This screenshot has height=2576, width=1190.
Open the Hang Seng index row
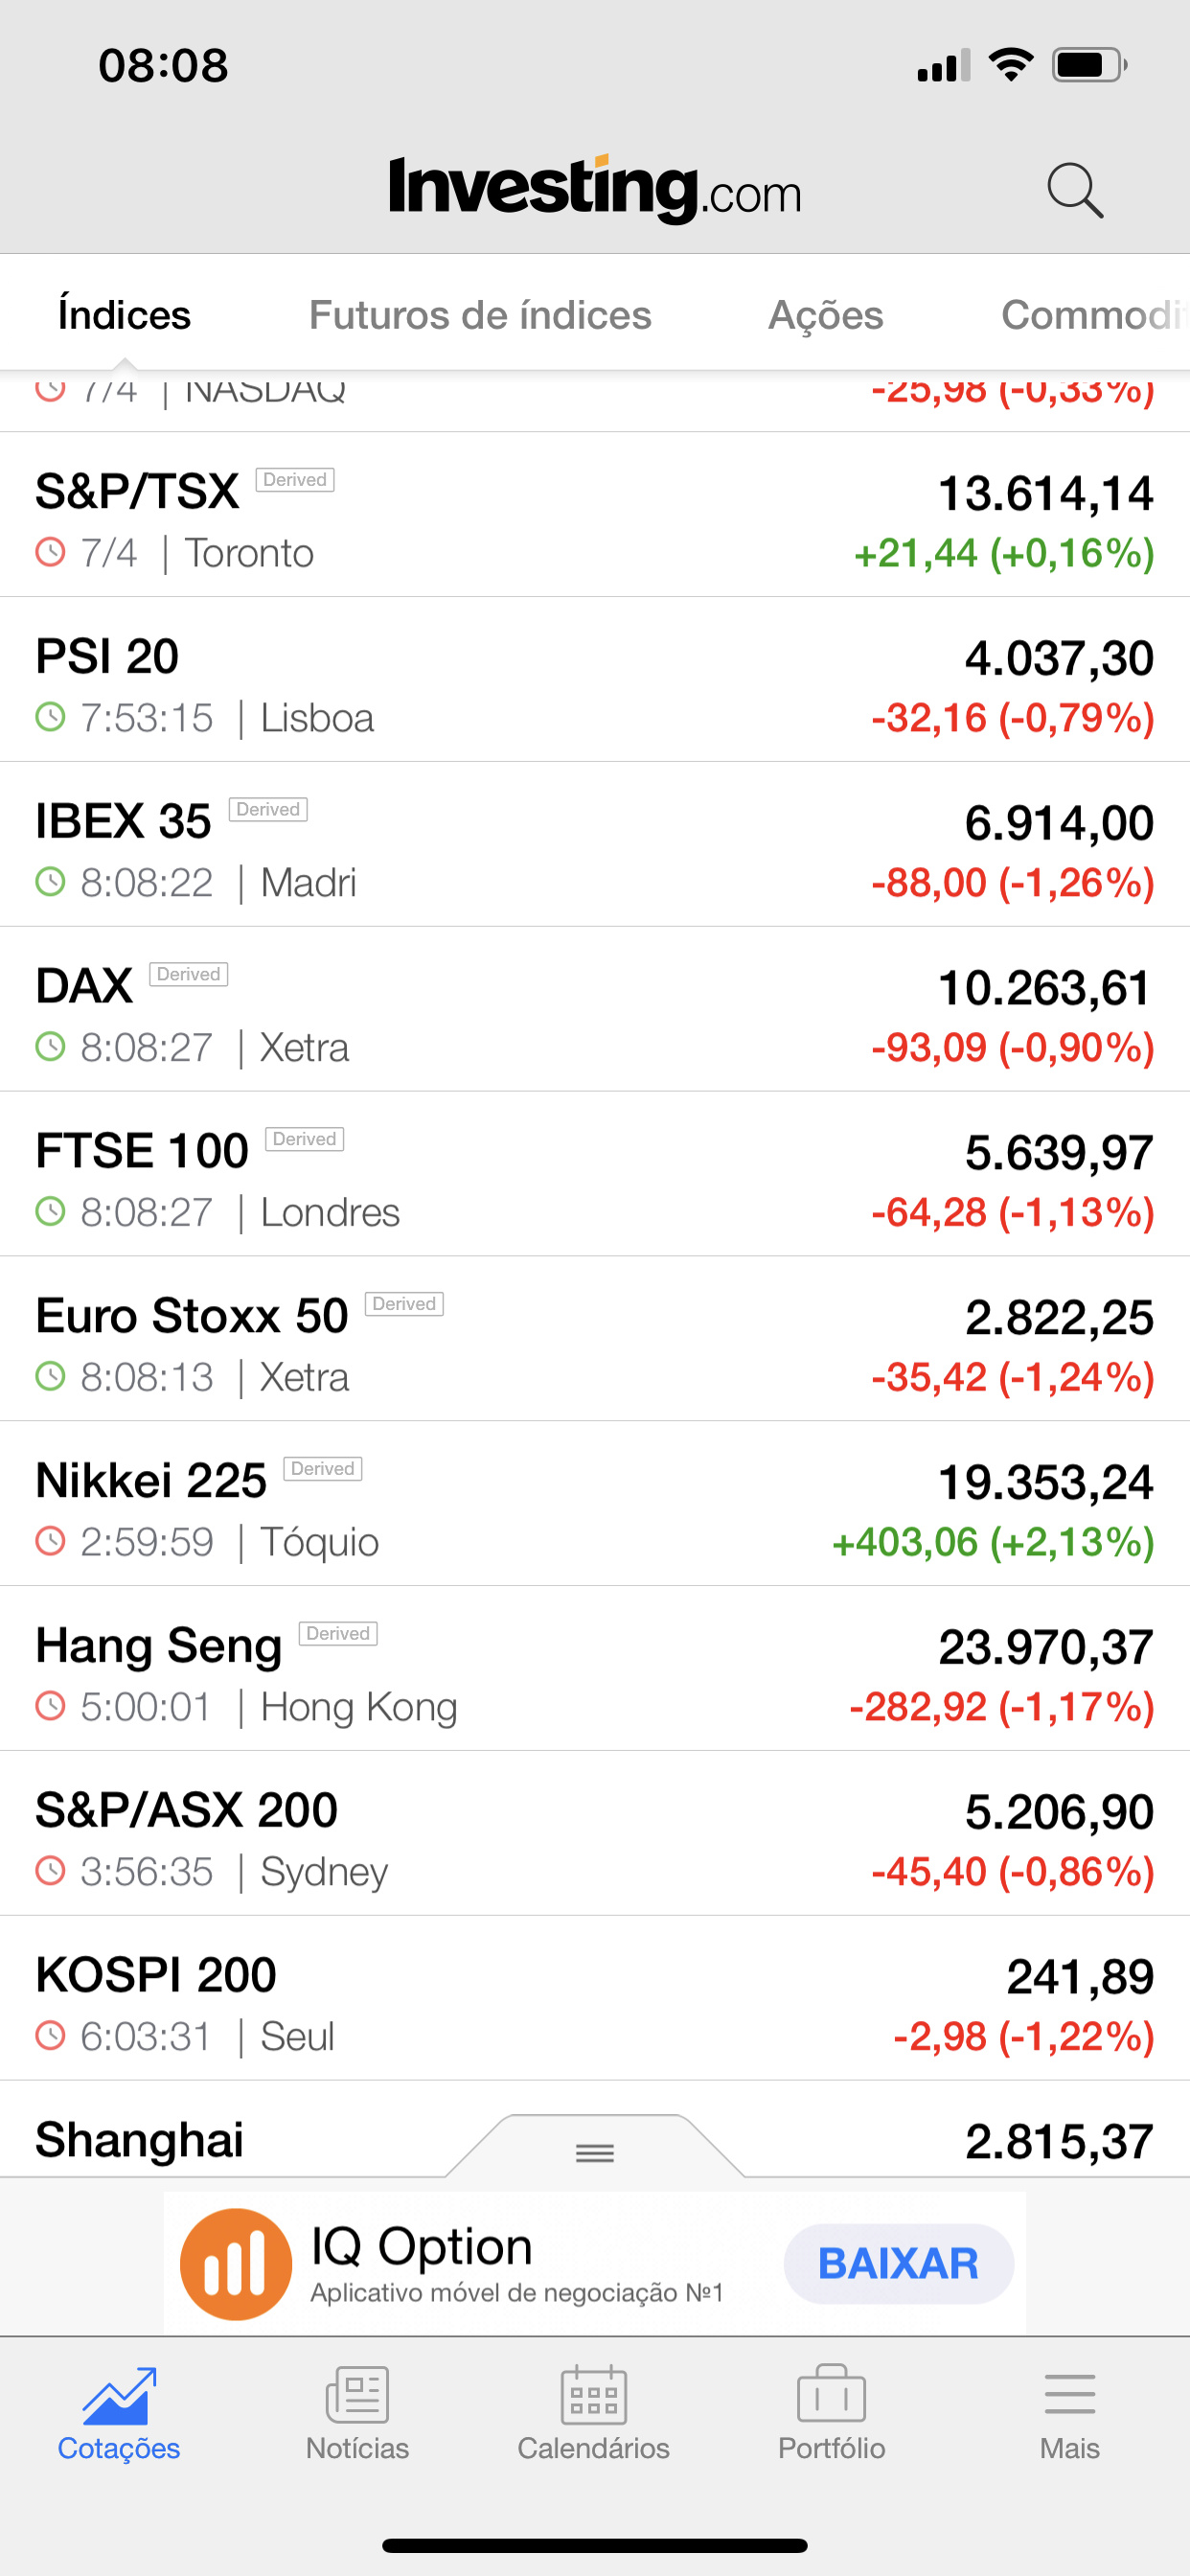pos(595,1668)
